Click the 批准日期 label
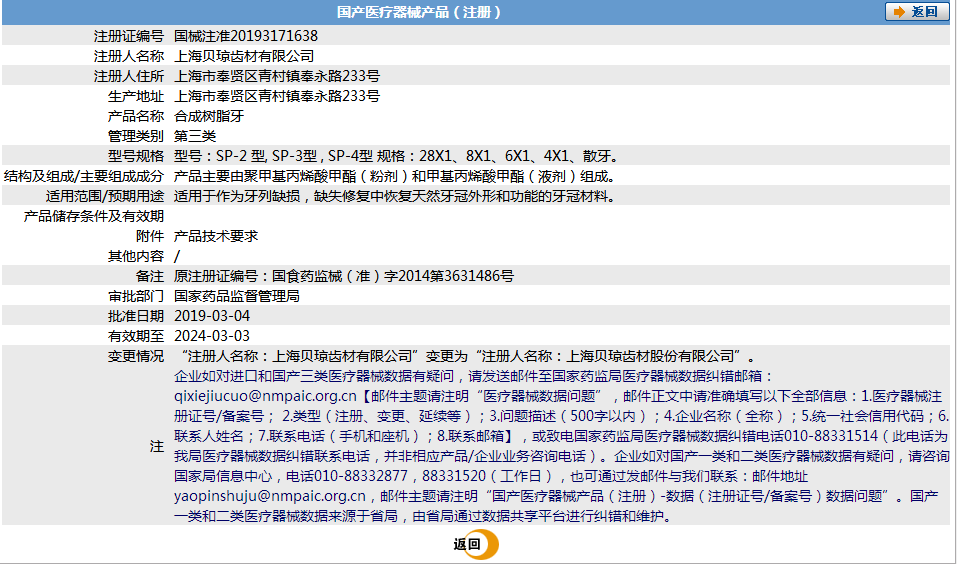 (x=136, y=316)
